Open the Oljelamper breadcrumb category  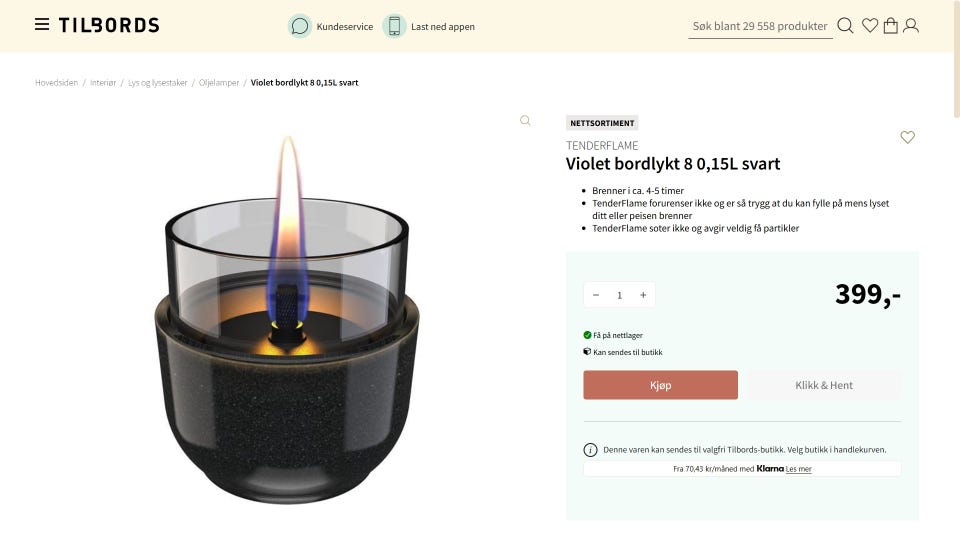[219, 83]
